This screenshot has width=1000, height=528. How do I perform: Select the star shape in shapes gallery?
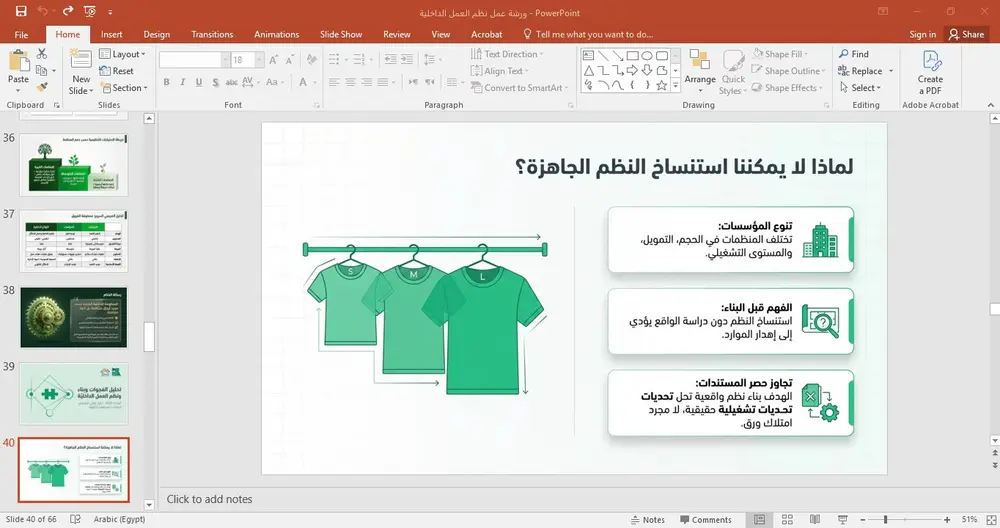tap(661, 85)
